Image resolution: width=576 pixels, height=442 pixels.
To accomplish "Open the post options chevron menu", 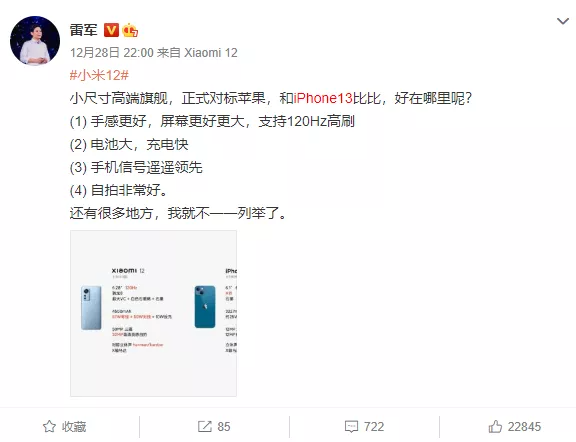I will click(562, 21).
